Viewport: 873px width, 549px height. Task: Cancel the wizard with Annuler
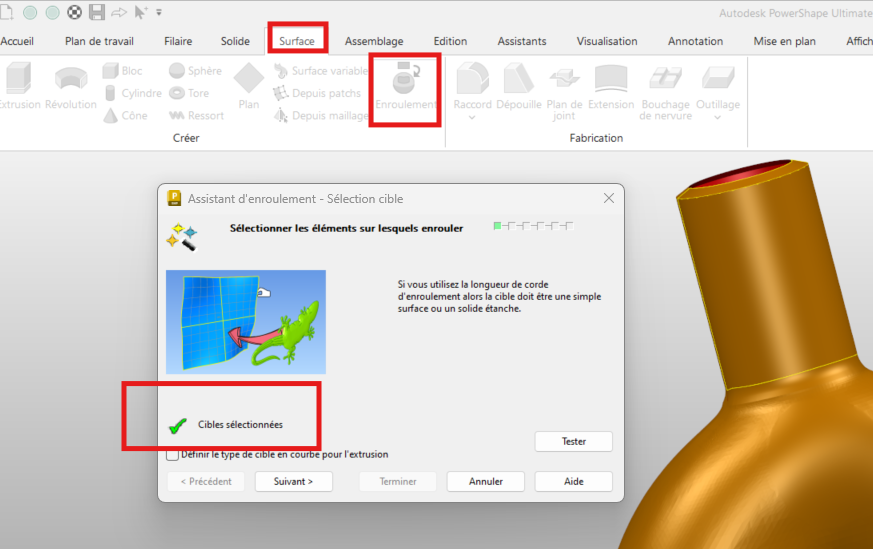click(485, 482)
